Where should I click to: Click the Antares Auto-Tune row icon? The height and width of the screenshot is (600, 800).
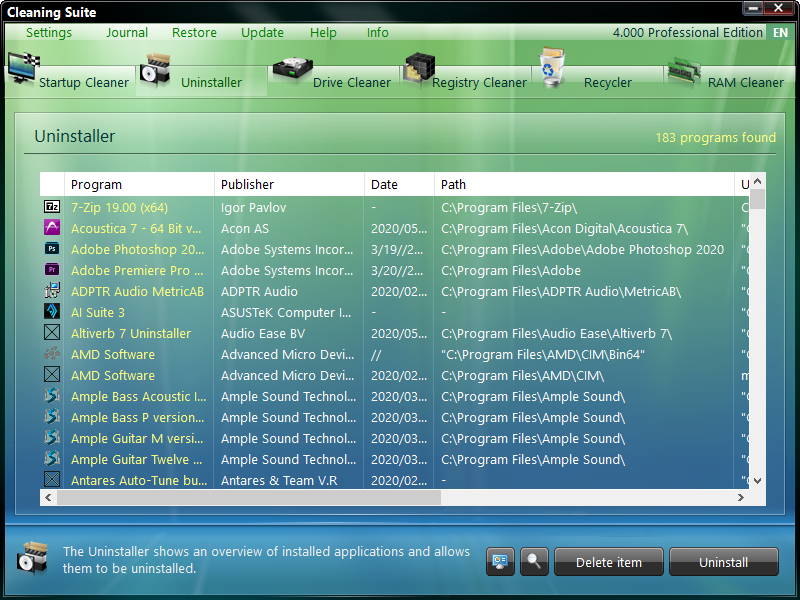[52, 479]
